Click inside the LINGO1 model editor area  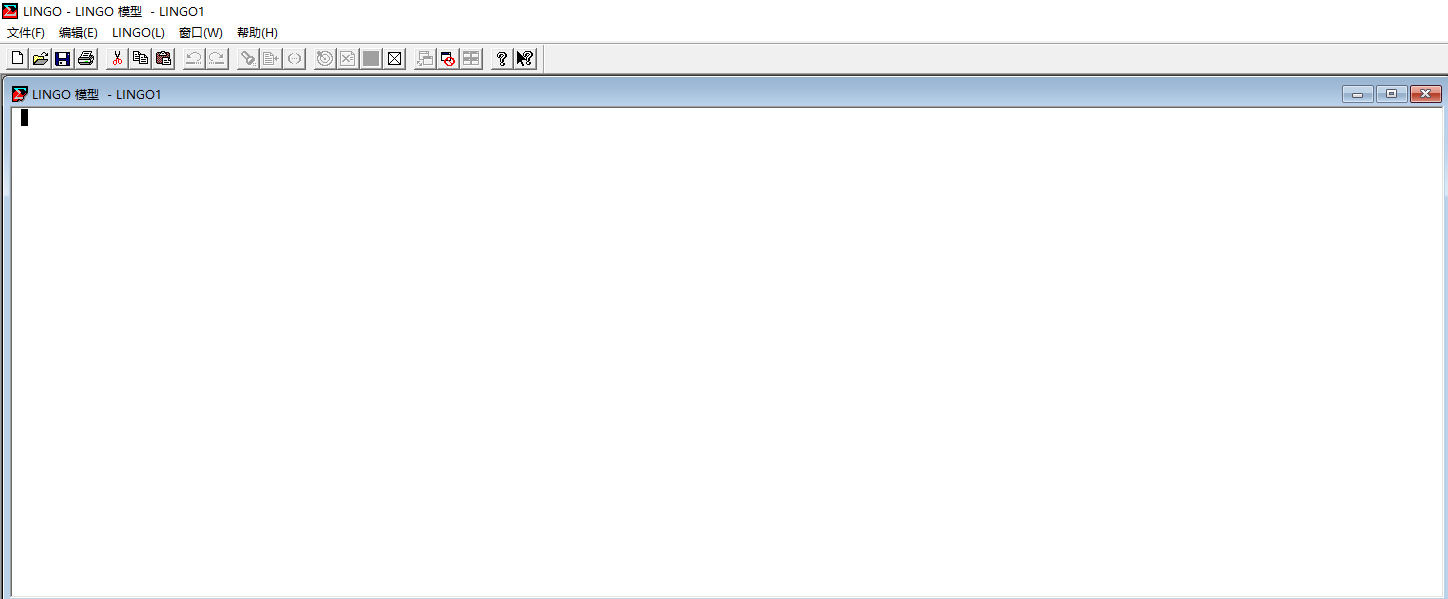700,350
